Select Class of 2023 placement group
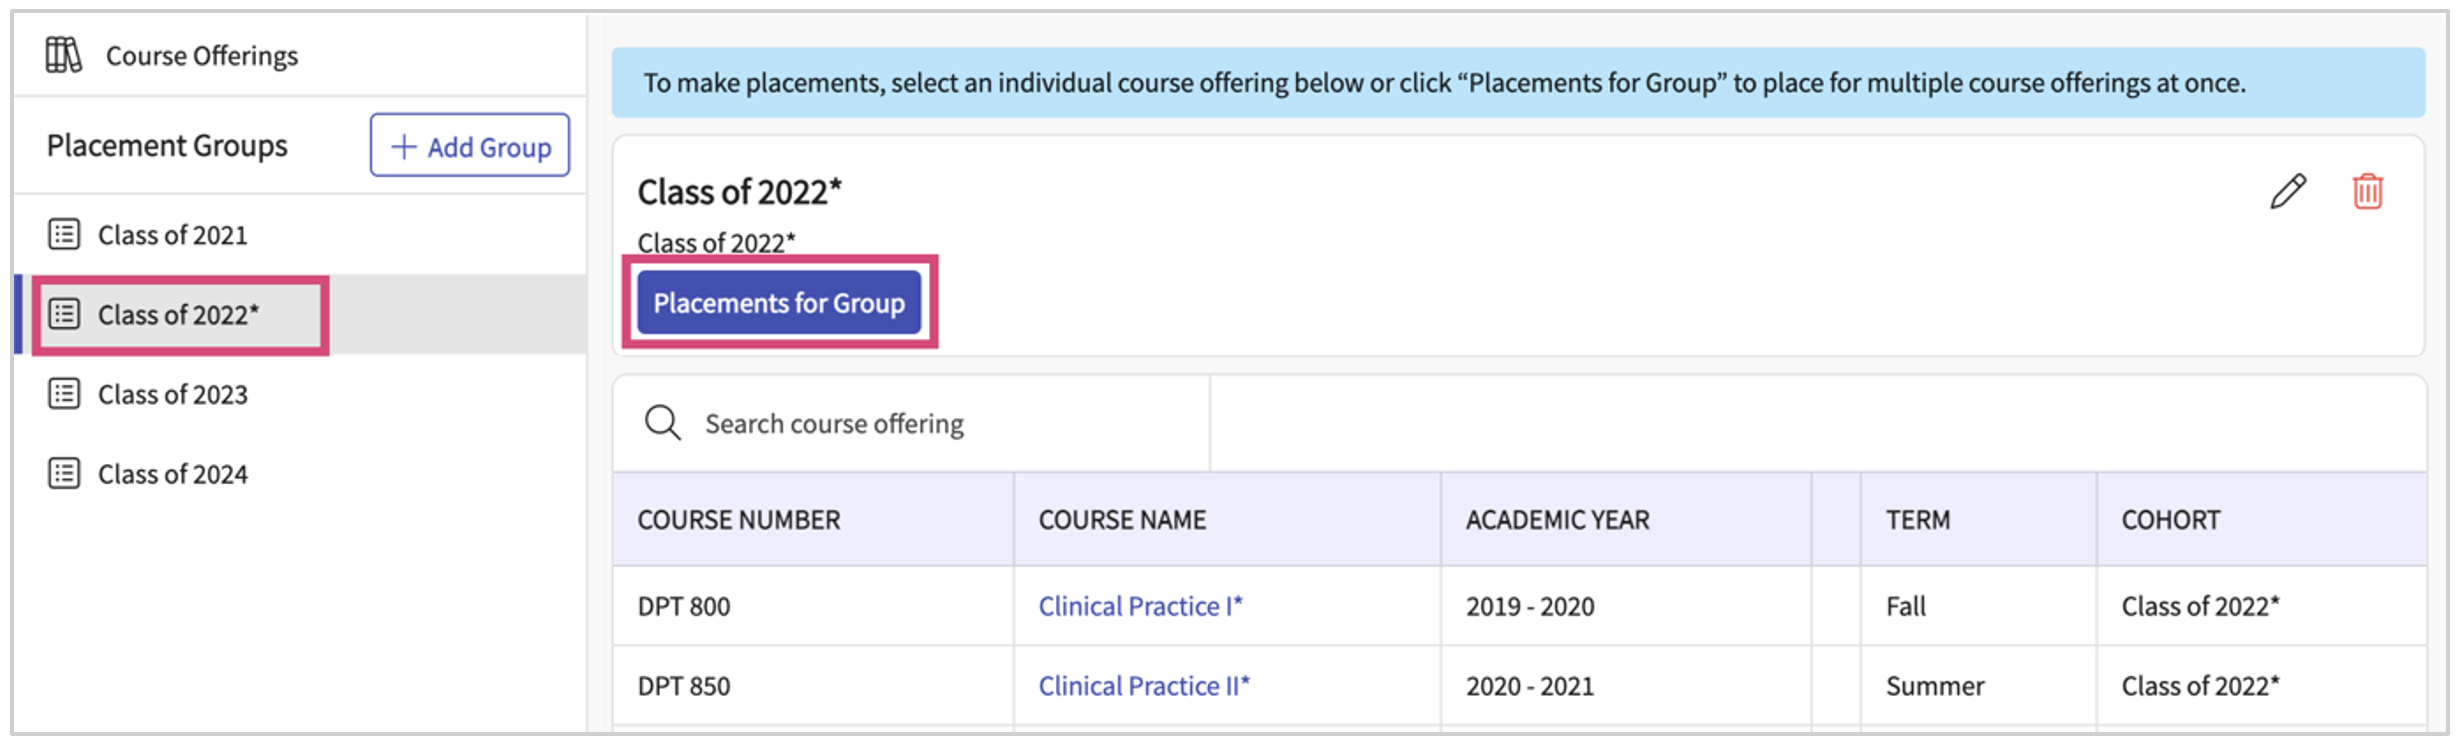 pos(172,394)
